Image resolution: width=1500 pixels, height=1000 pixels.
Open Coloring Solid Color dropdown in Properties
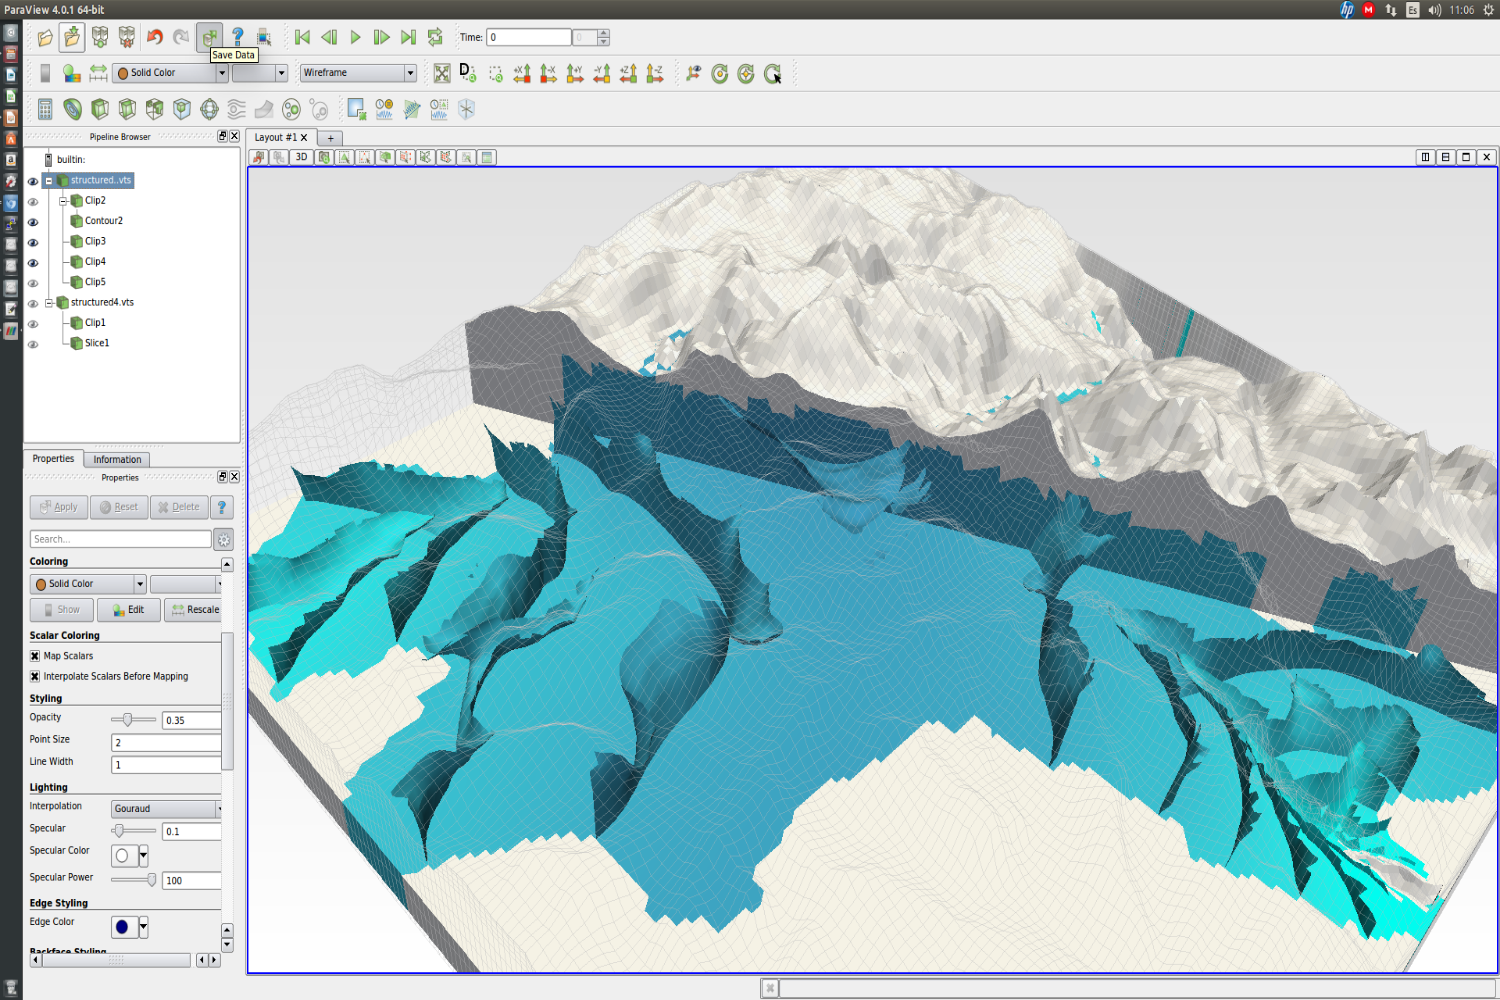tap(88, 584)
